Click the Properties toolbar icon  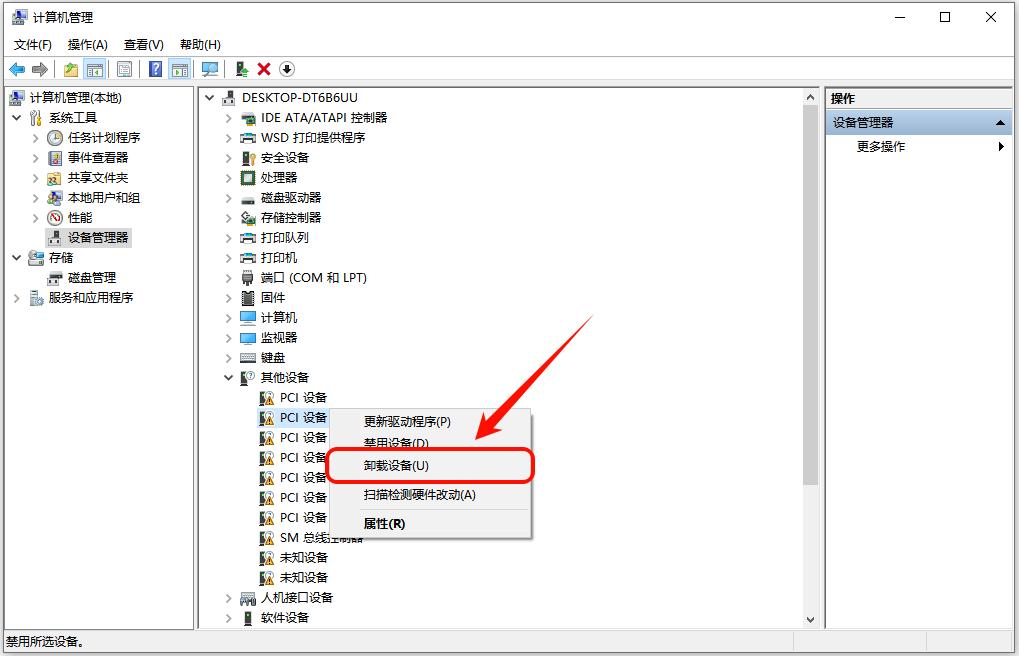122,69
